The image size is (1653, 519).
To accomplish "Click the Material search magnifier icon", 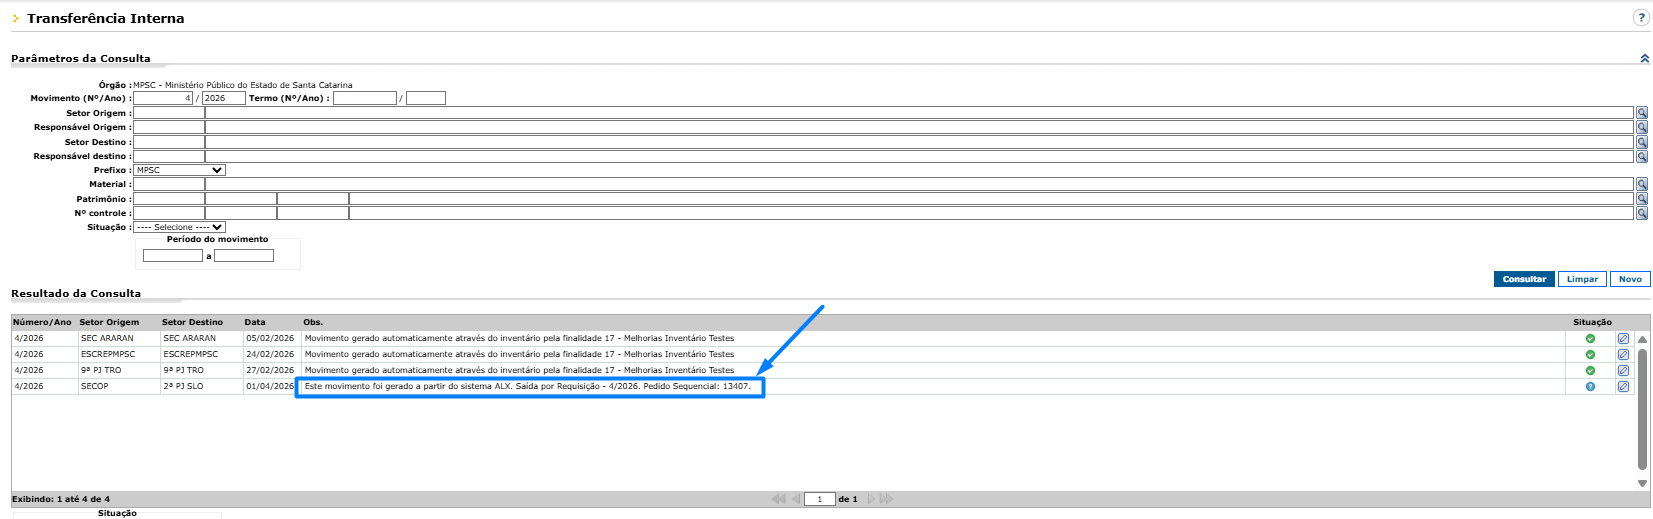I will click(1641, 184).
